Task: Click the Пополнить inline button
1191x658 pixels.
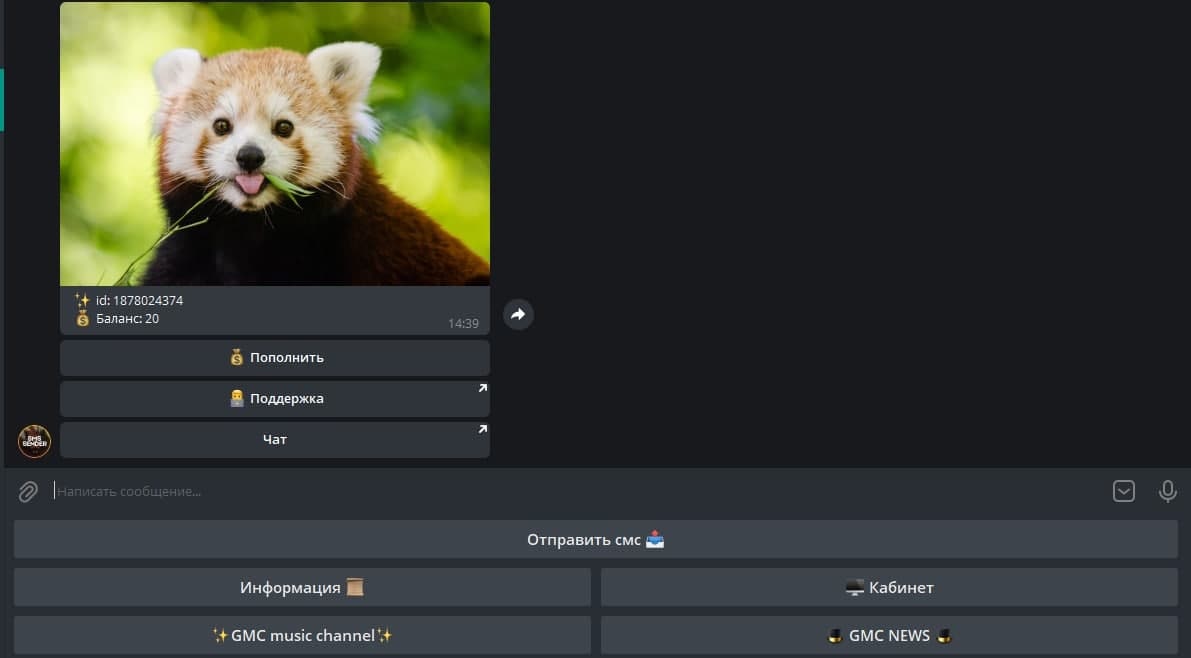Action: pos(275,358)
